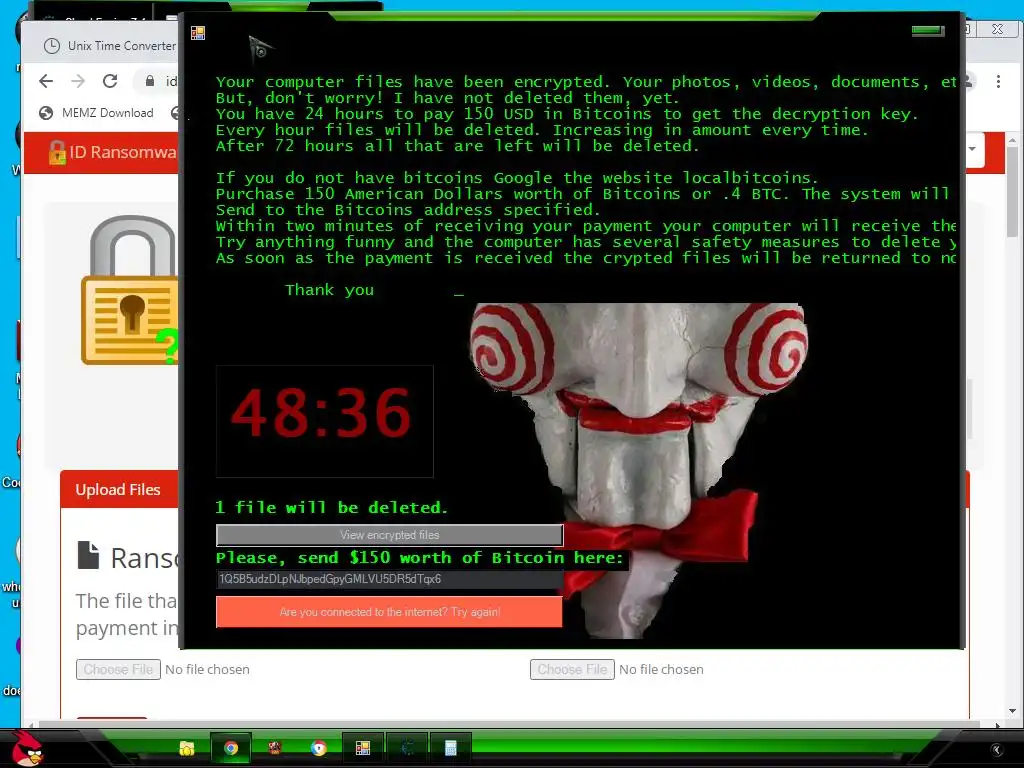Click the ransomware window's title bar icon
Image resolution: width=1024 pixels, height=768 pixels.
coord(198,33)
